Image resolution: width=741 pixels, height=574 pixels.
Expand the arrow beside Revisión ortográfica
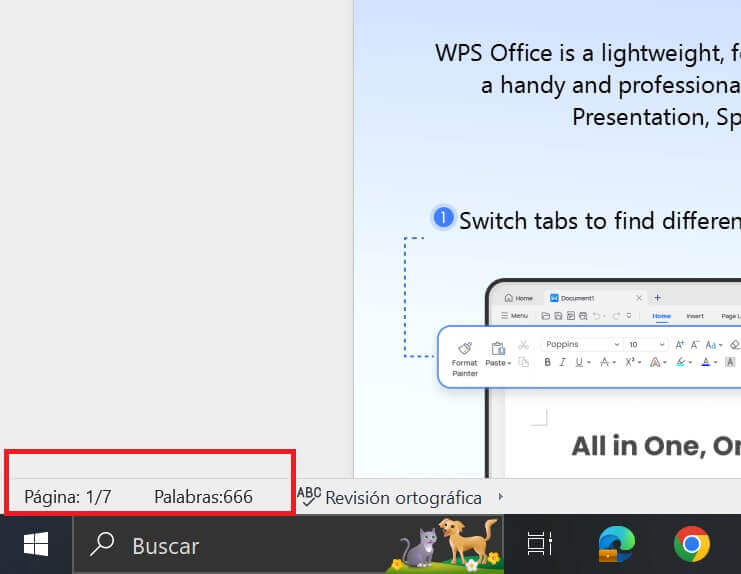coord(500,497)
